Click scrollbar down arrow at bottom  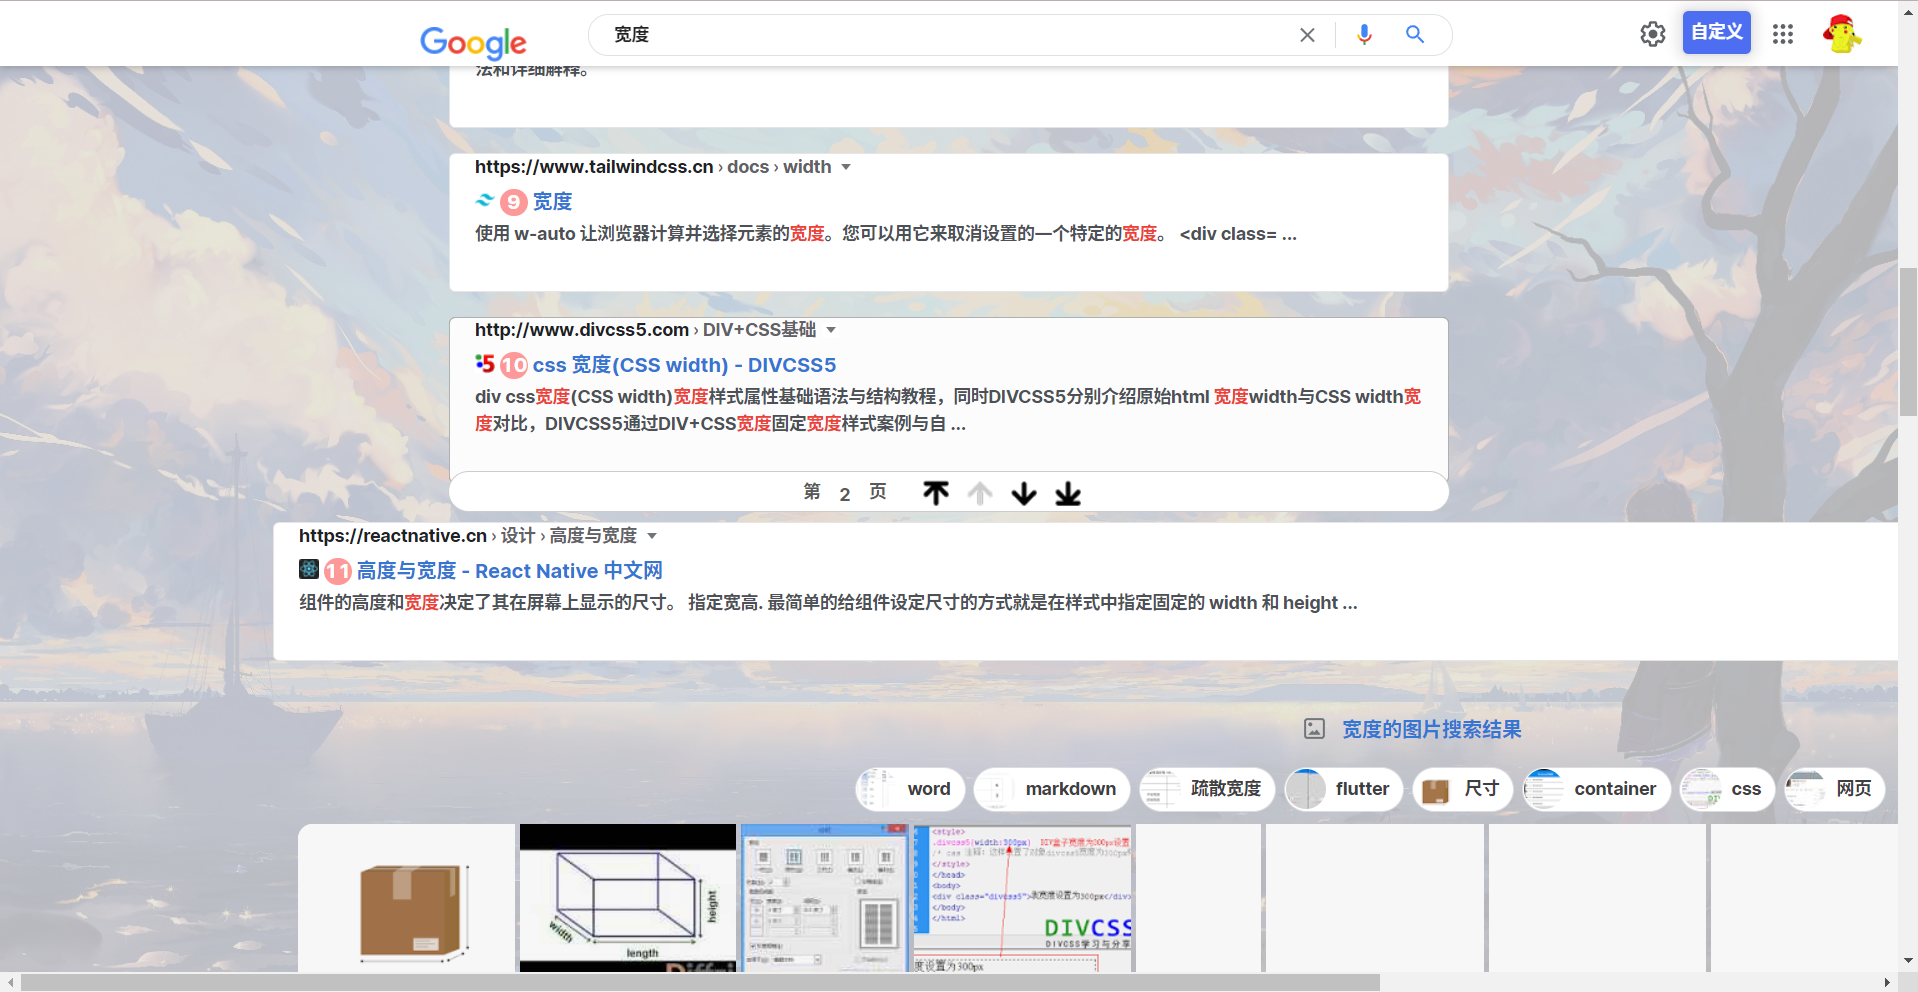[x=1908, y=961]
